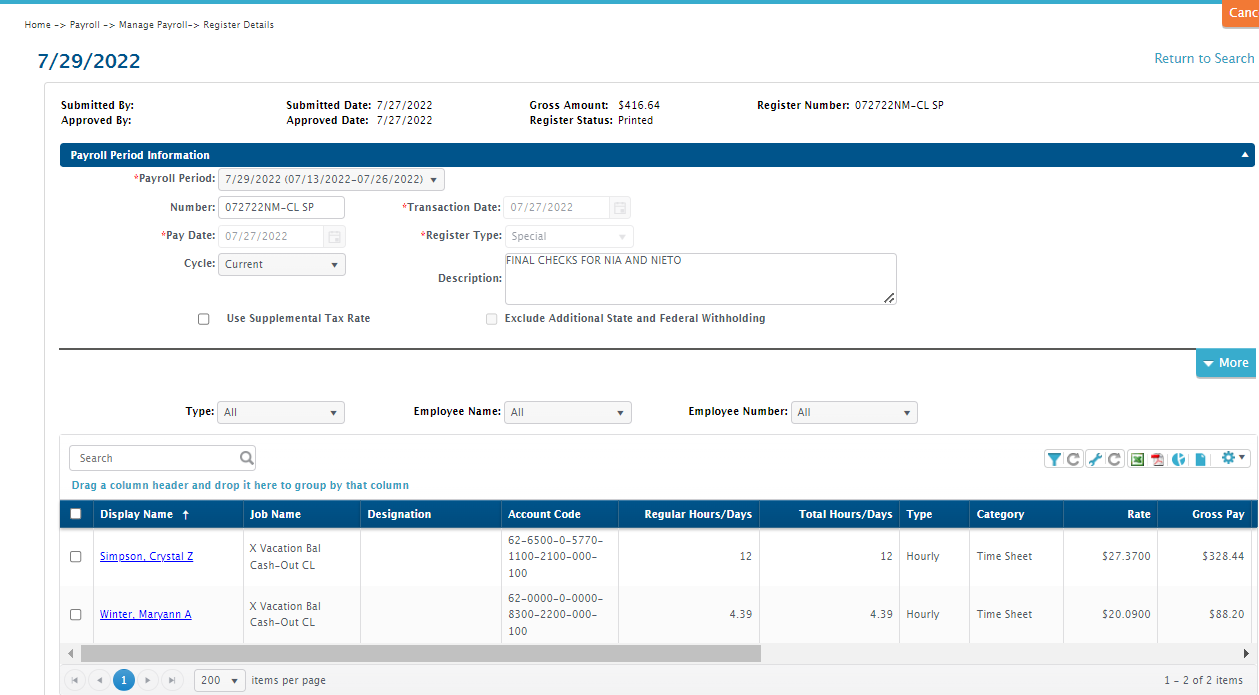Click the search magnifier icon
This screenshot has width=1259, height=695.
pyautogui.click(x=247, y=458)
